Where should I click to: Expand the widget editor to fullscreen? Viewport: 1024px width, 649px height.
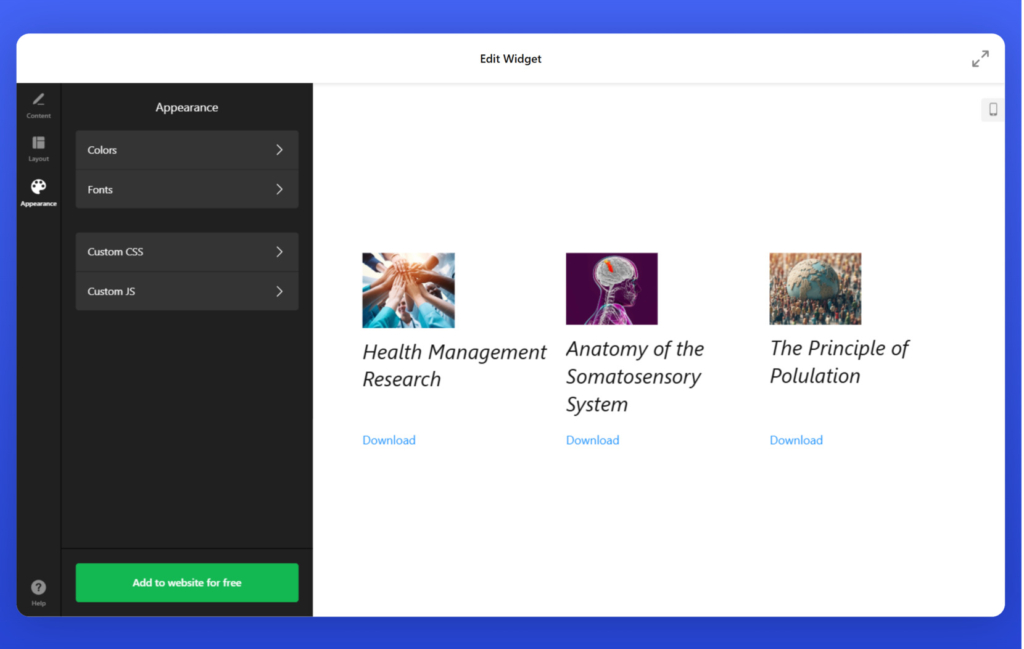coord(980,59)
